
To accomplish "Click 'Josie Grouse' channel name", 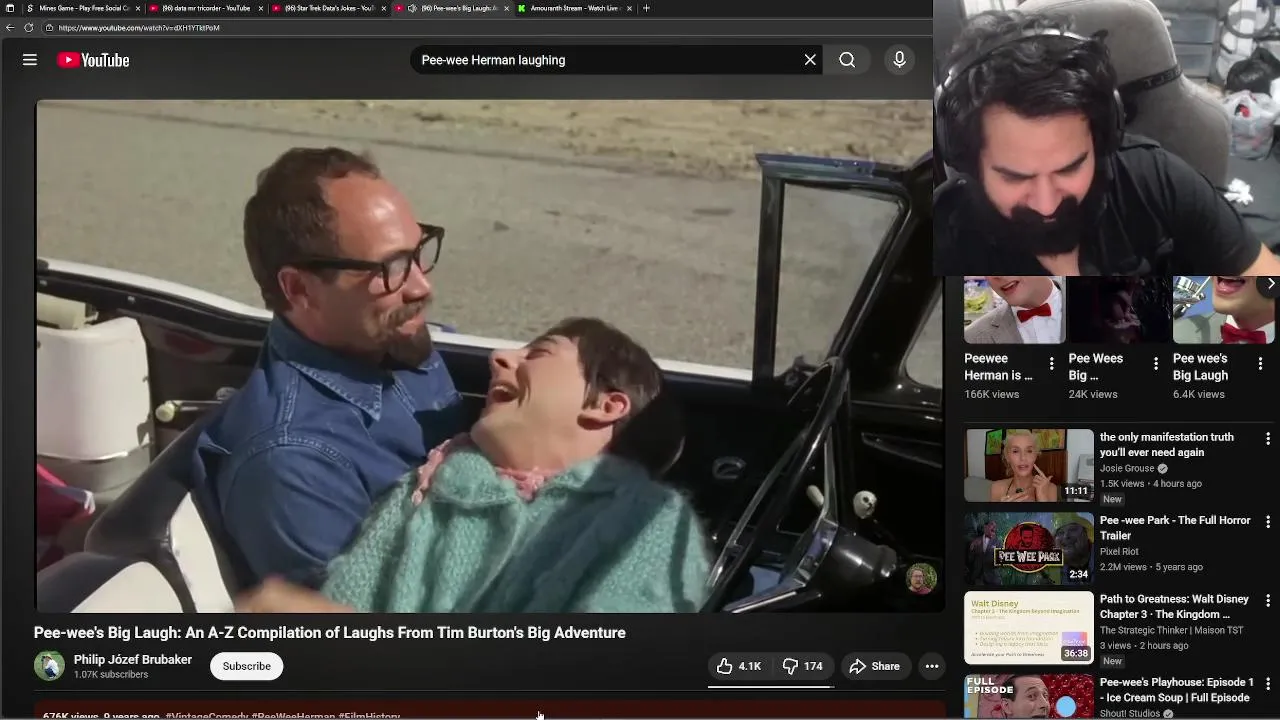I will click(1127, 468).
